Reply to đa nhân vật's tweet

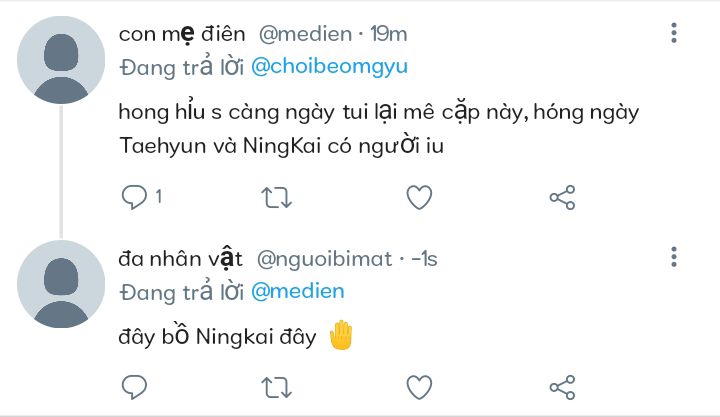coord(134,387)
